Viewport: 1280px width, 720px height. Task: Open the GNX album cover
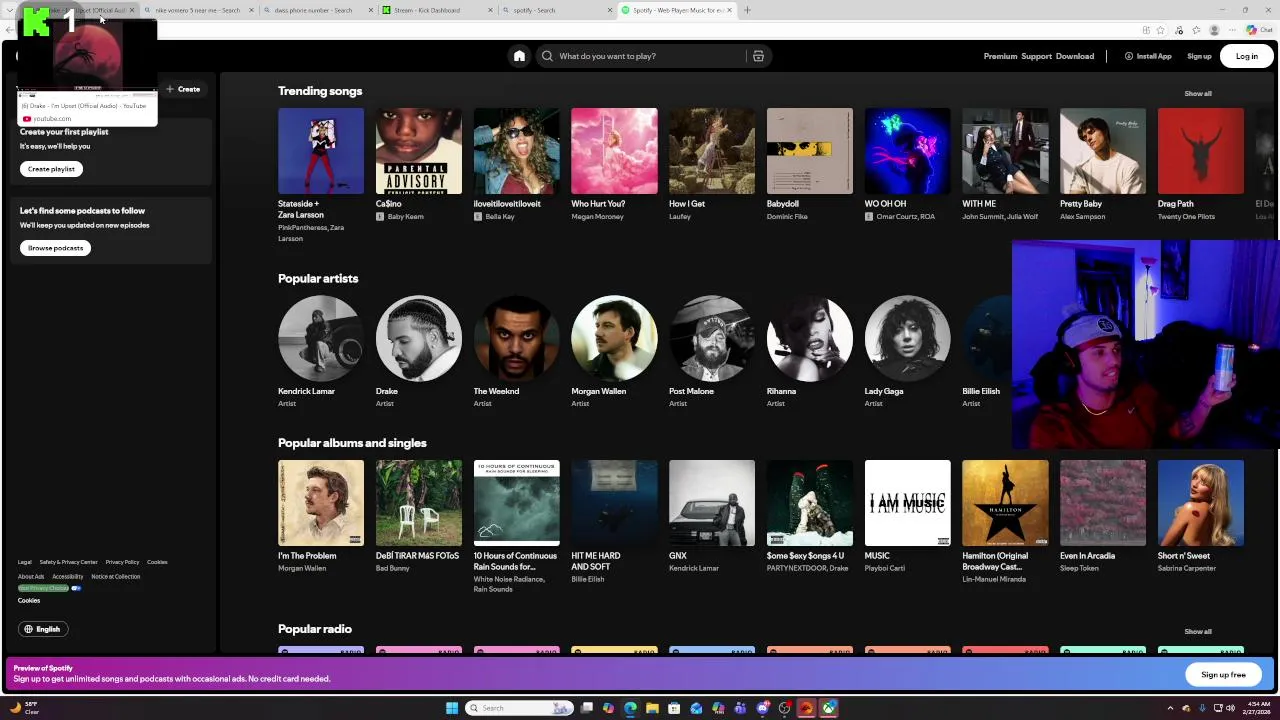(712, 503)
